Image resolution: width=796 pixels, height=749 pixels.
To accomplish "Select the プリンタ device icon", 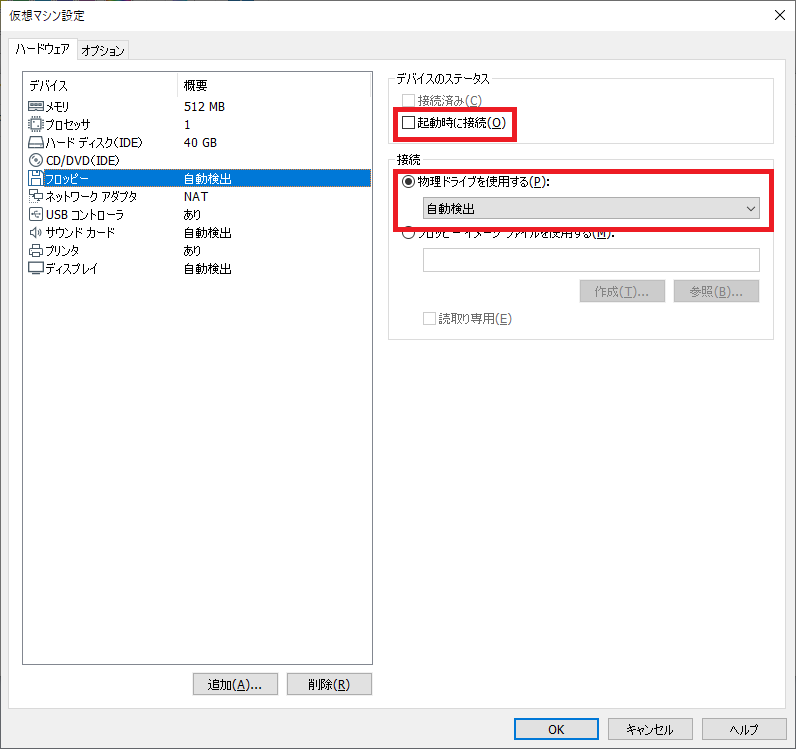I will click(x=36, y=251).
